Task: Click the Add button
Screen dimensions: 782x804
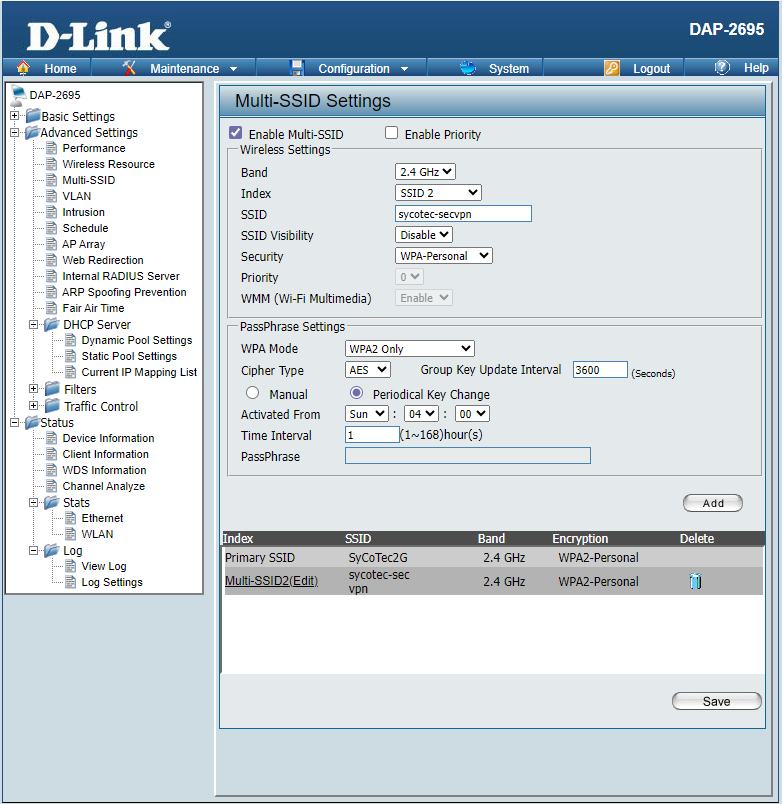Action: click(x=713, y=503)
